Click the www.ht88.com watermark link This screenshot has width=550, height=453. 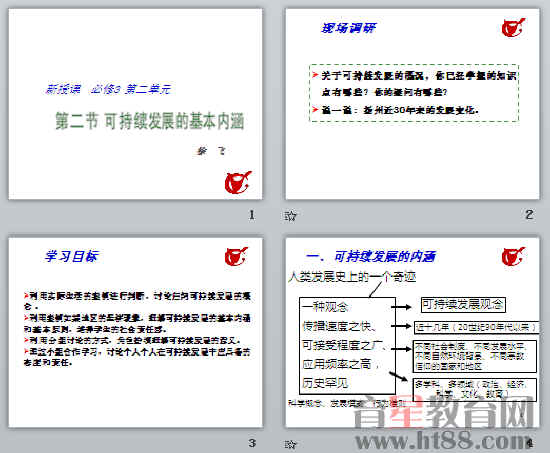(x=443, y=440)
